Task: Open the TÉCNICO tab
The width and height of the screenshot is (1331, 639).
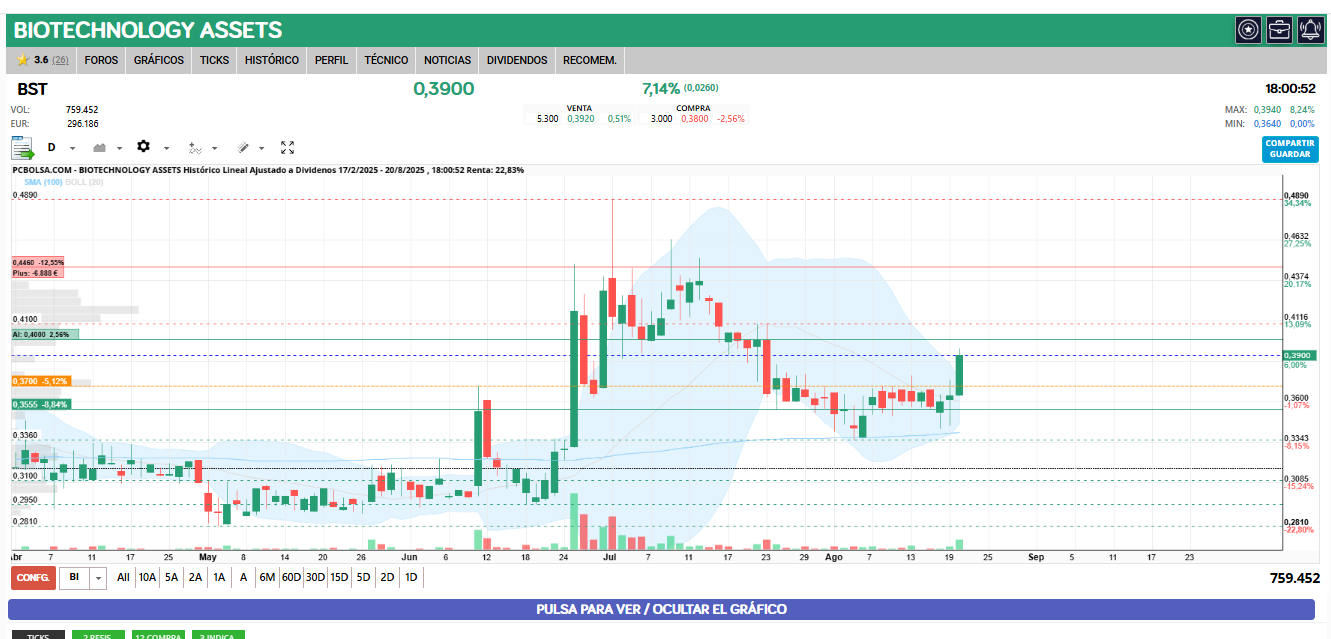Action: click(386, 60)
